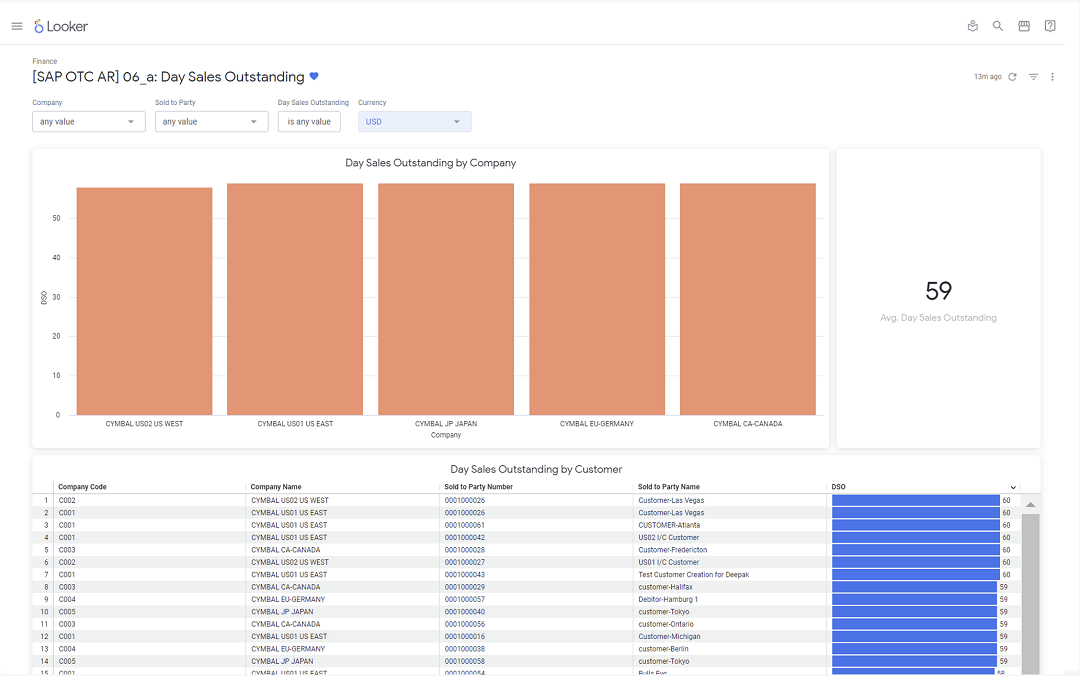Screen dimensions: 1080x676
Task: Click the customer-Berlin cell
Action: click(663, 649)
